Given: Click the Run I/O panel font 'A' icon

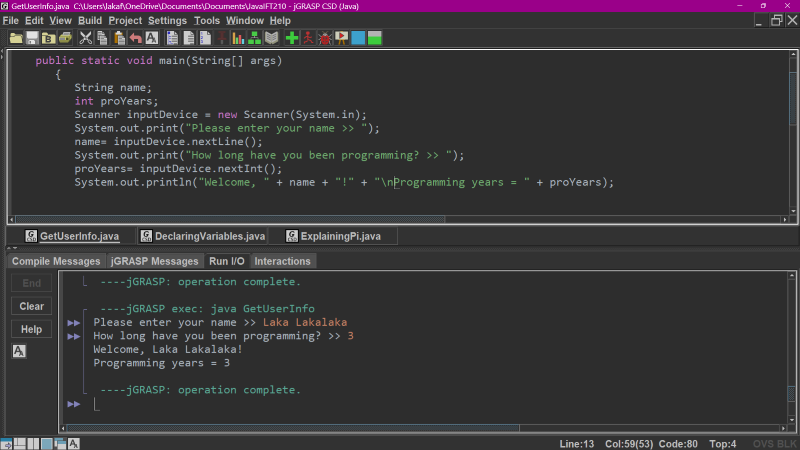Looking at the screenshot, I should click(x=19, y=351).
